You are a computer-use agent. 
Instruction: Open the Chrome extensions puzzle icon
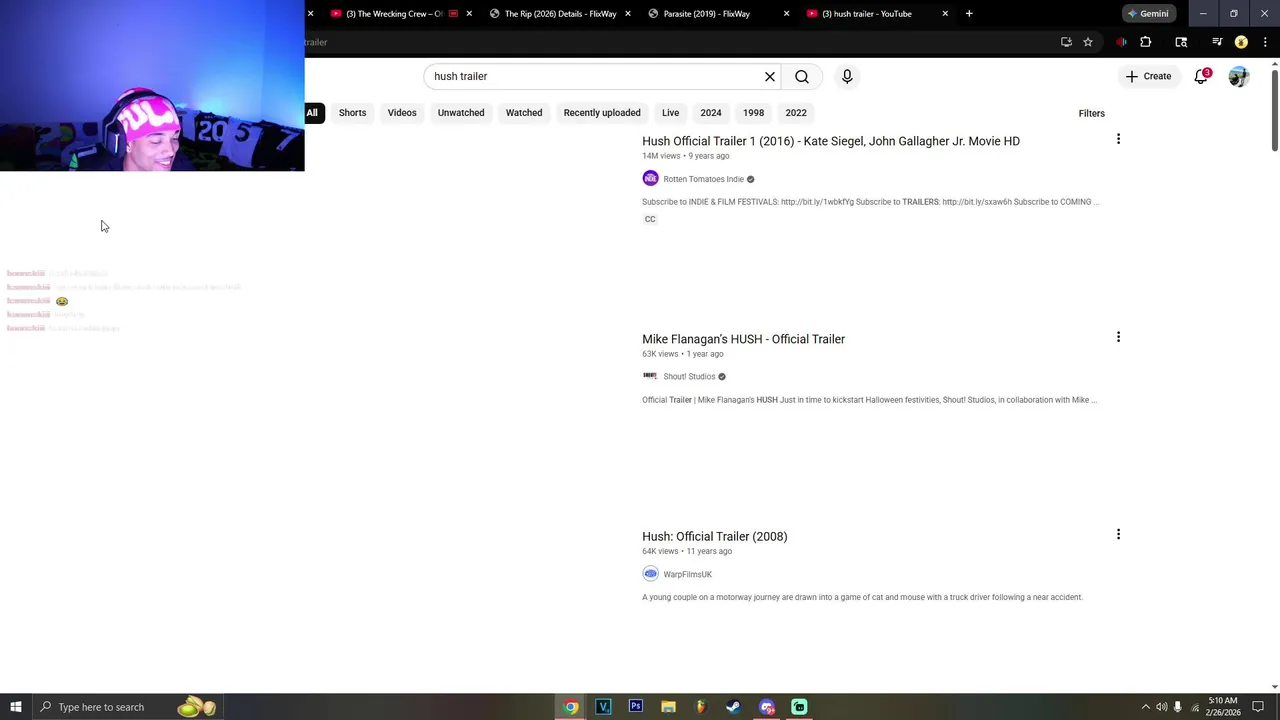pyautogui.click(x=1146, y=42)
